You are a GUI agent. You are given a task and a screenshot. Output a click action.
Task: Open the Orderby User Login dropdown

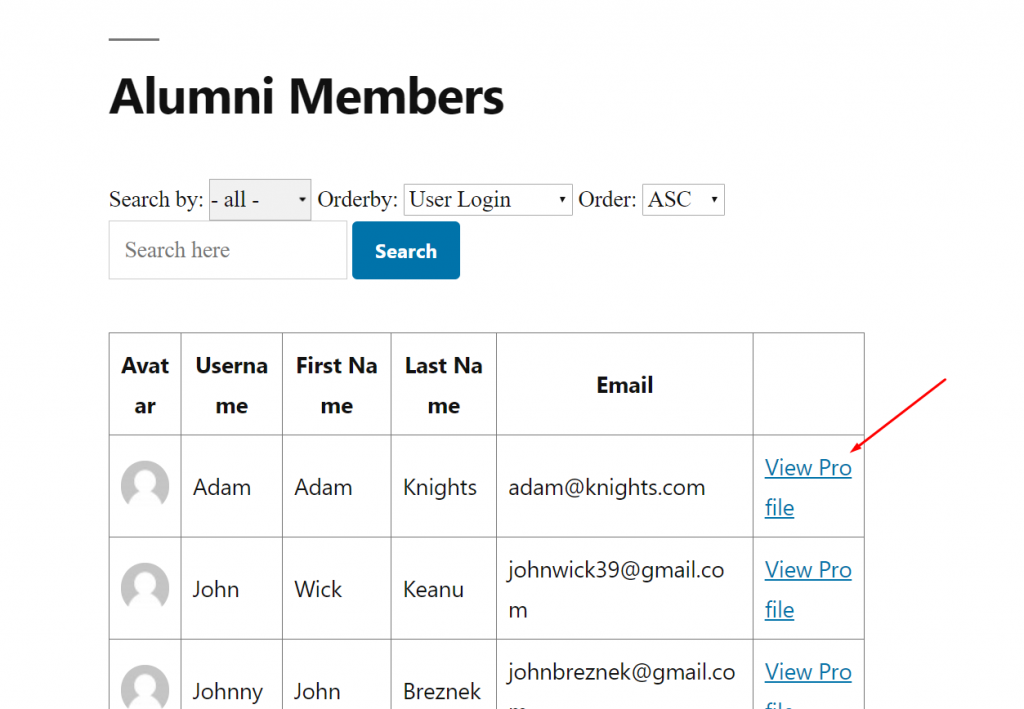[x=488, y=199]
